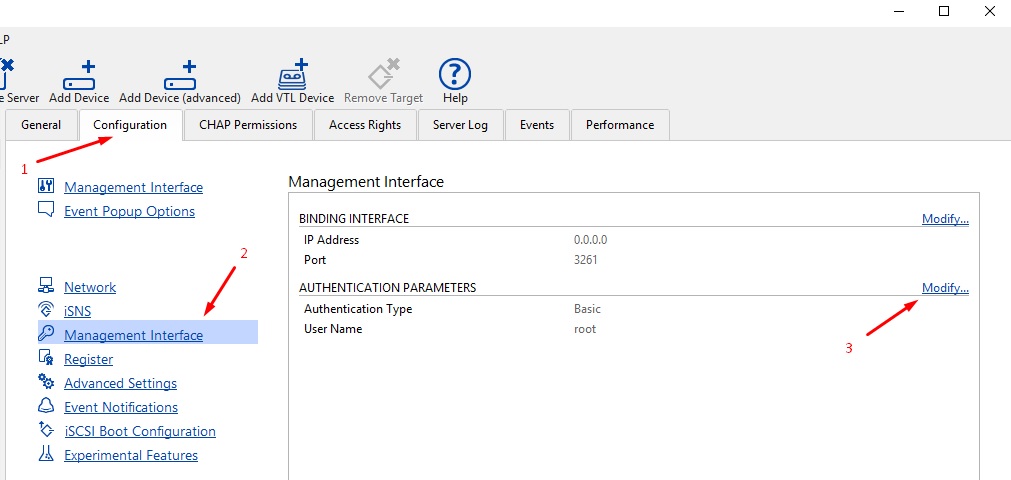This screenshot has height=480, width=1011.
Task: Select the Configuration tab
Action: point(130,125)
